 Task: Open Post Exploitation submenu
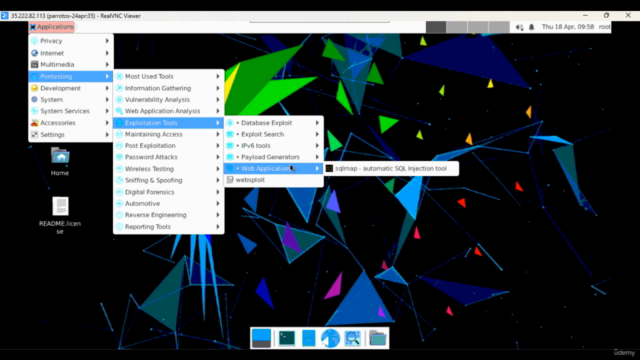pos(169,146)
